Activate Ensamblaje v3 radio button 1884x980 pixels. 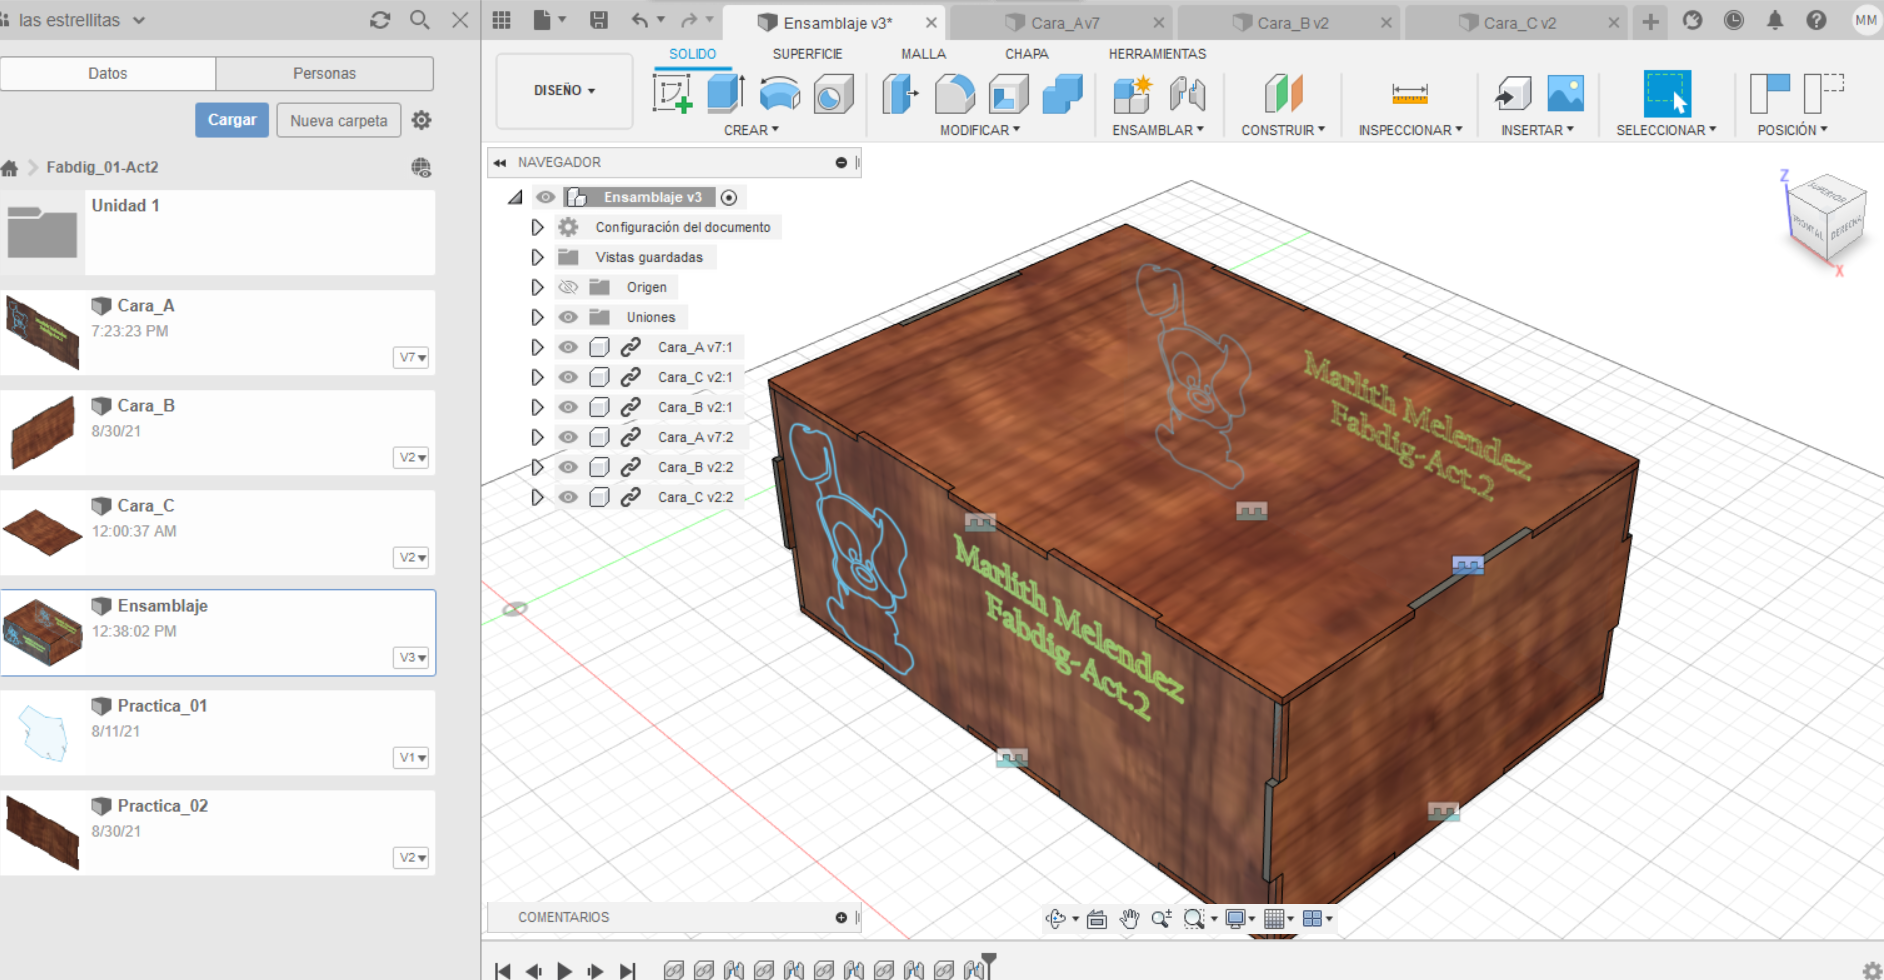(729, 197)
